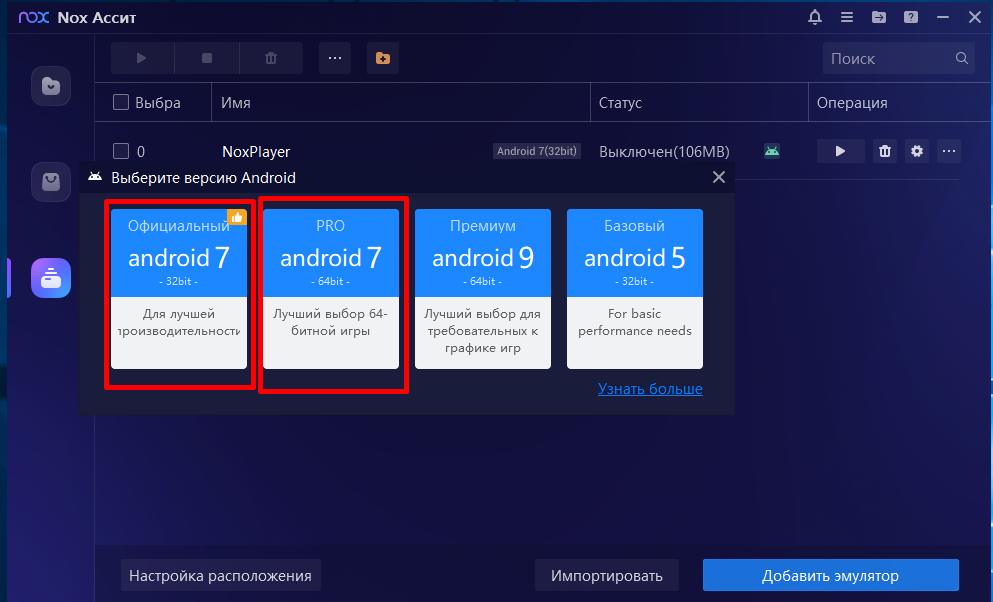
Task: Delete NoxPlayer using row trash icon
Action: click(x=885, y=151)
